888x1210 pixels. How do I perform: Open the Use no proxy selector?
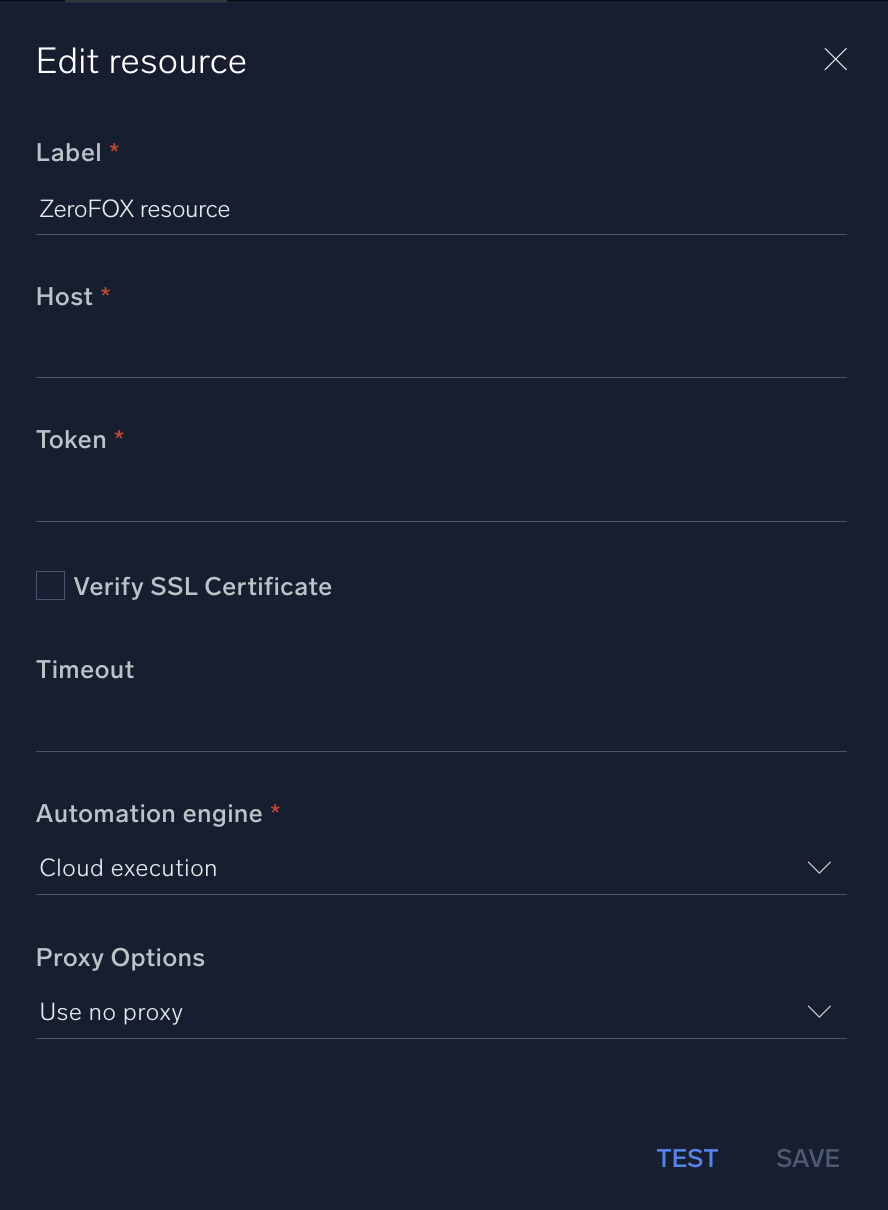(x=110, y=1012)
